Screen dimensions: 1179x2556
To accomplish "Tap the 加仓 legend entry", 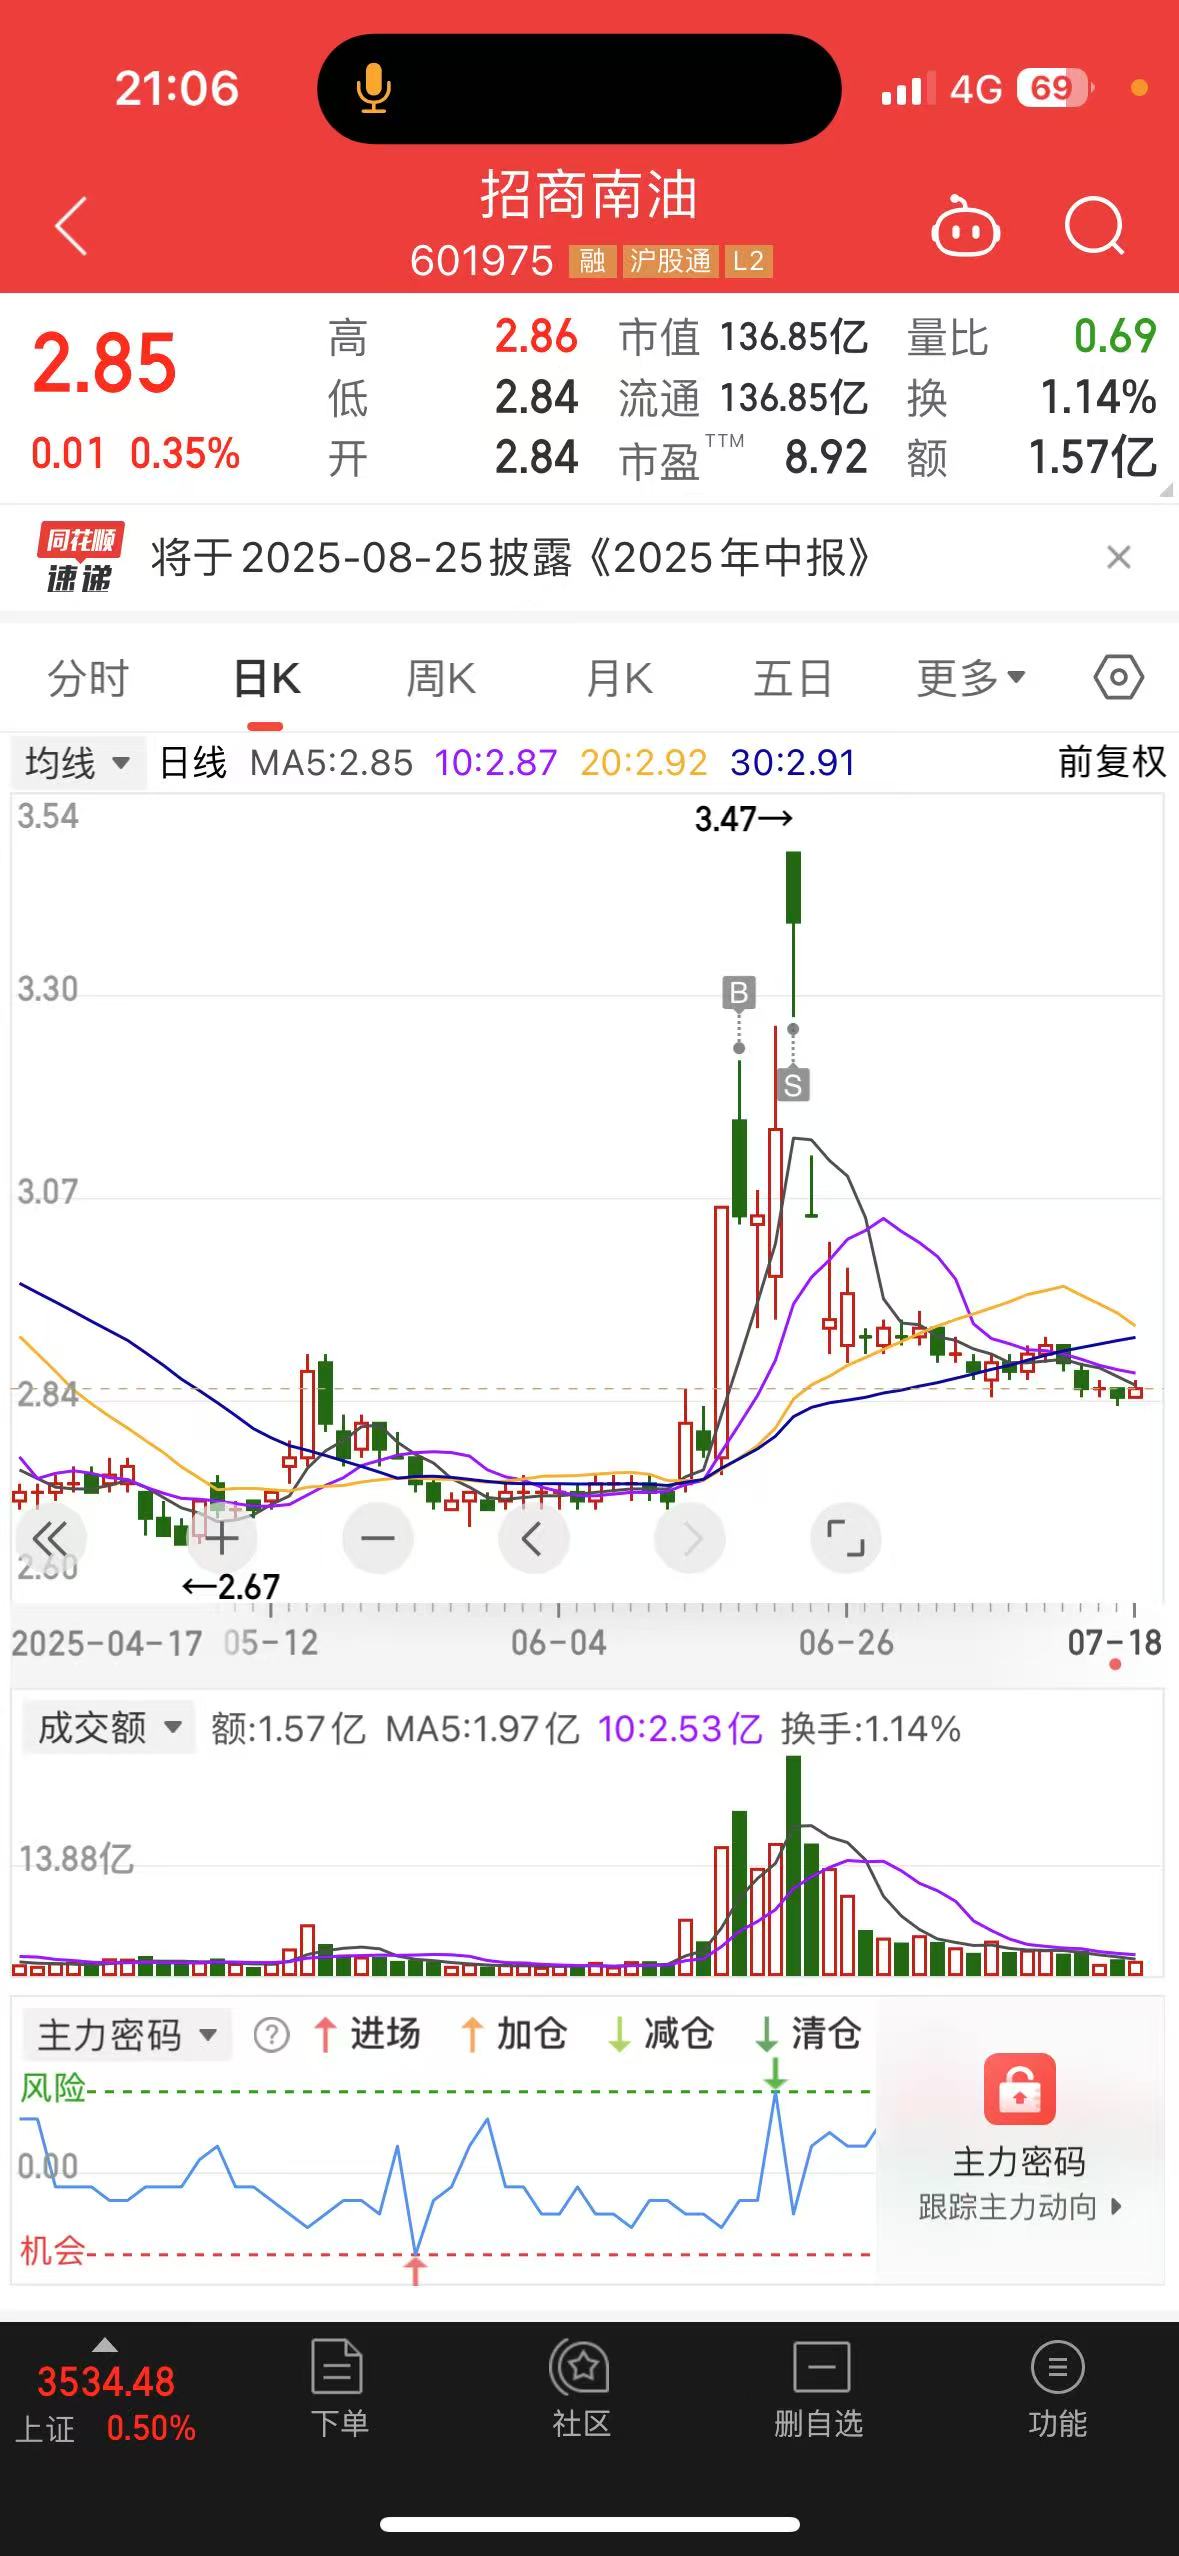I will pos(513,2034).
